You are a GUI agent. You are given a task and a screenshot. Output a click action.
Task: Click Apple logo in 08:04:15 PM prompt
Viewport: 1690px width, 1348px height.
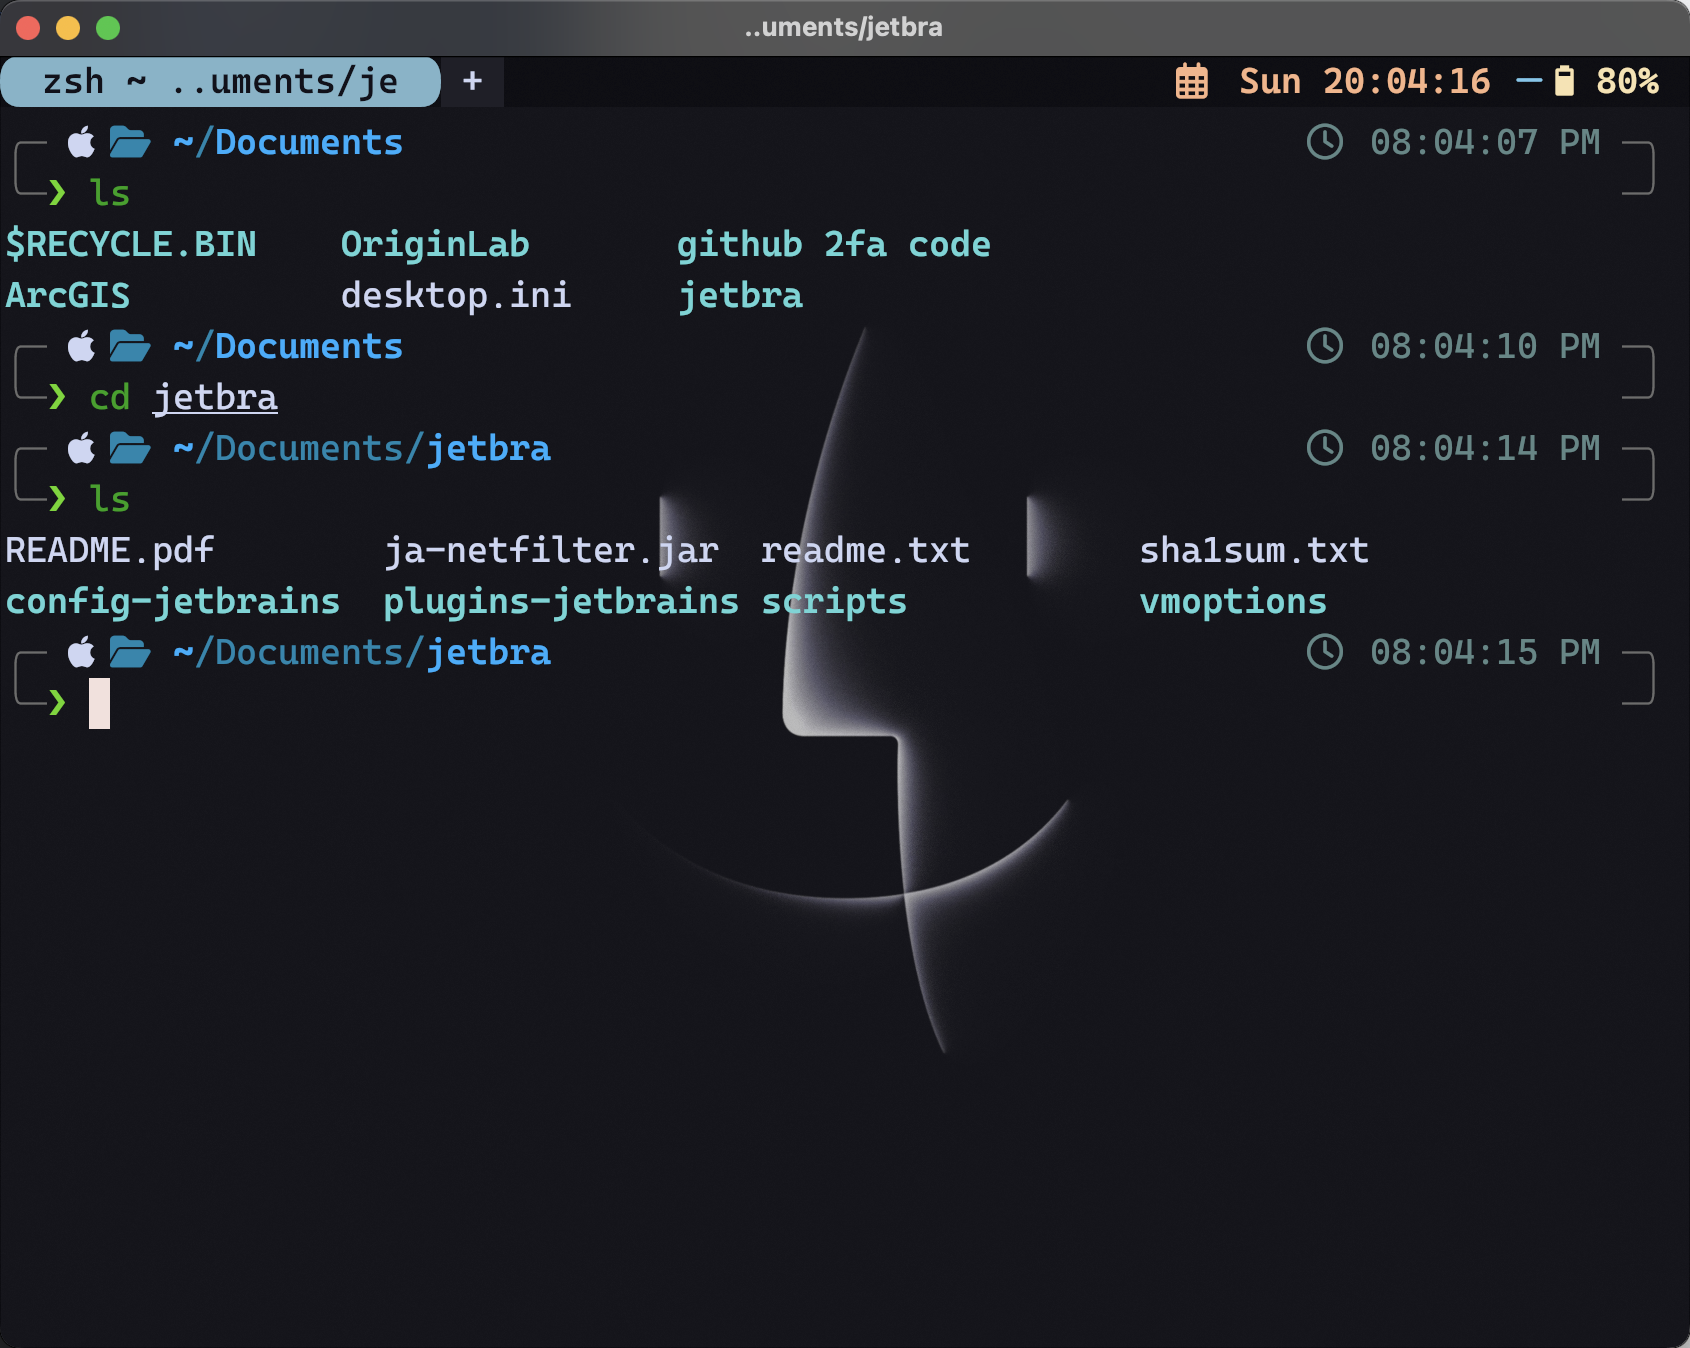click(x=81, y=652)
